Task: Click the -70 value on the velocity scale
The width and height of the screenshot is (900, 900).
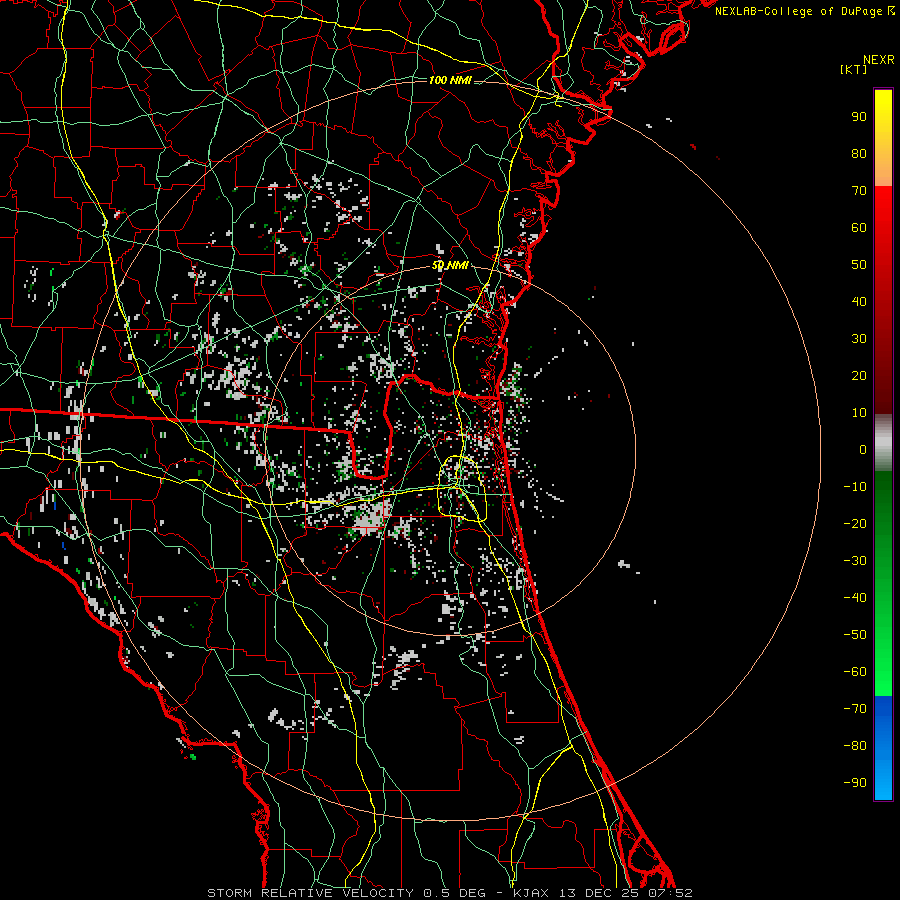Action: tap(855, 709)
